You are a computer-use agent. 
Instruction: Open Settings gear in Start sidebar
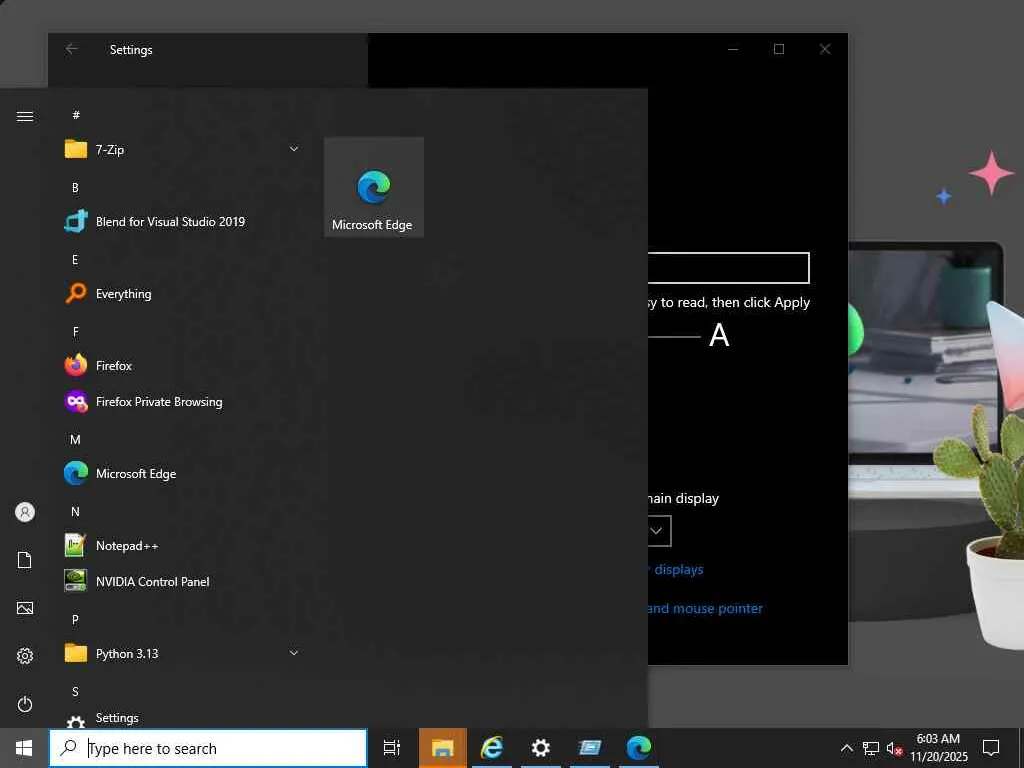25,656
